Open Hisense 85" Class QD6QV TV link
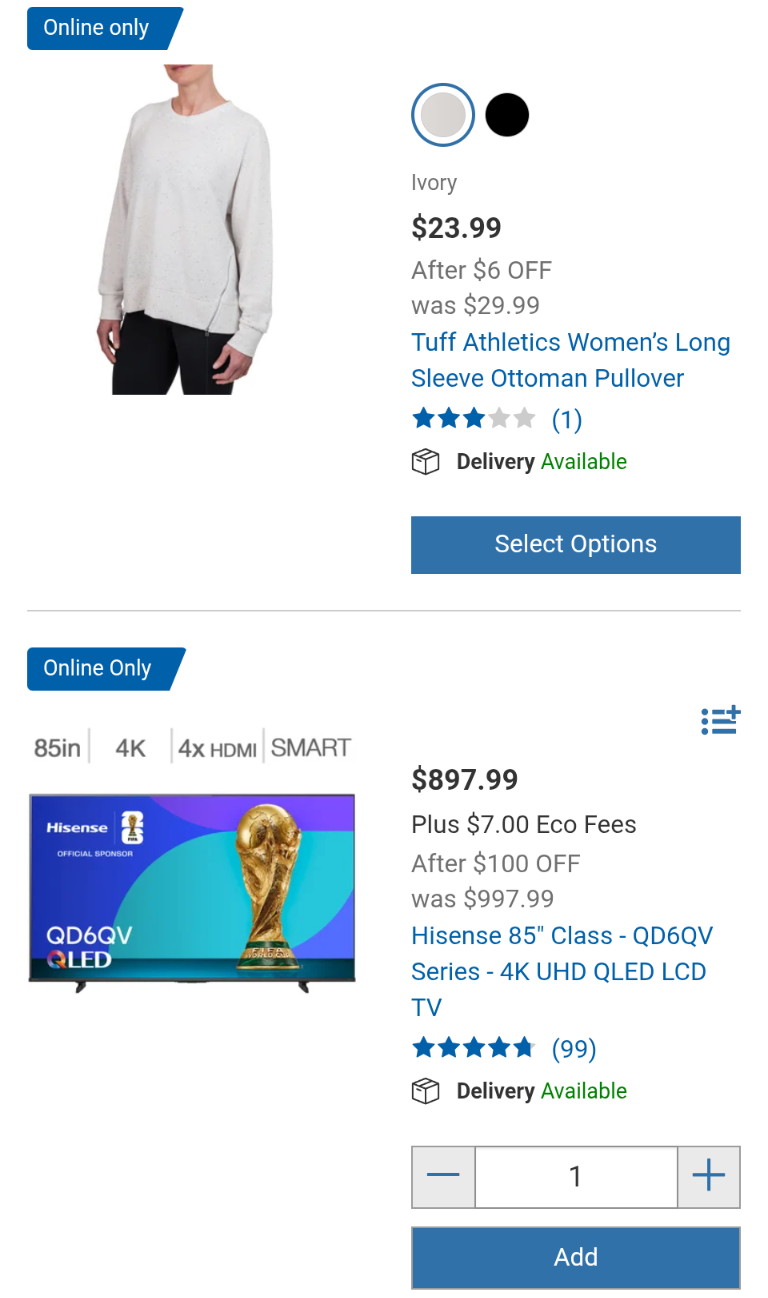This screenshot has height=1298, width=768. [x=562, y=971]
